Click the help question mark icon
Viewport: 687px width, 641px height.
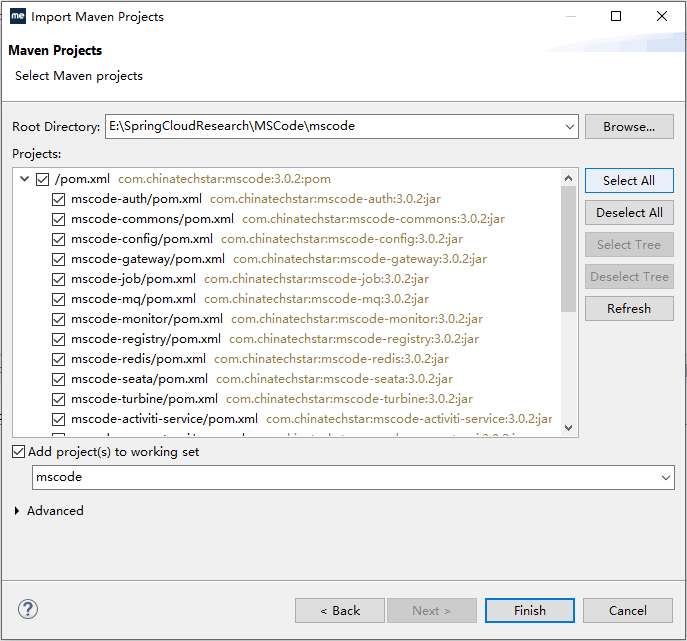[x=28, y=609]
